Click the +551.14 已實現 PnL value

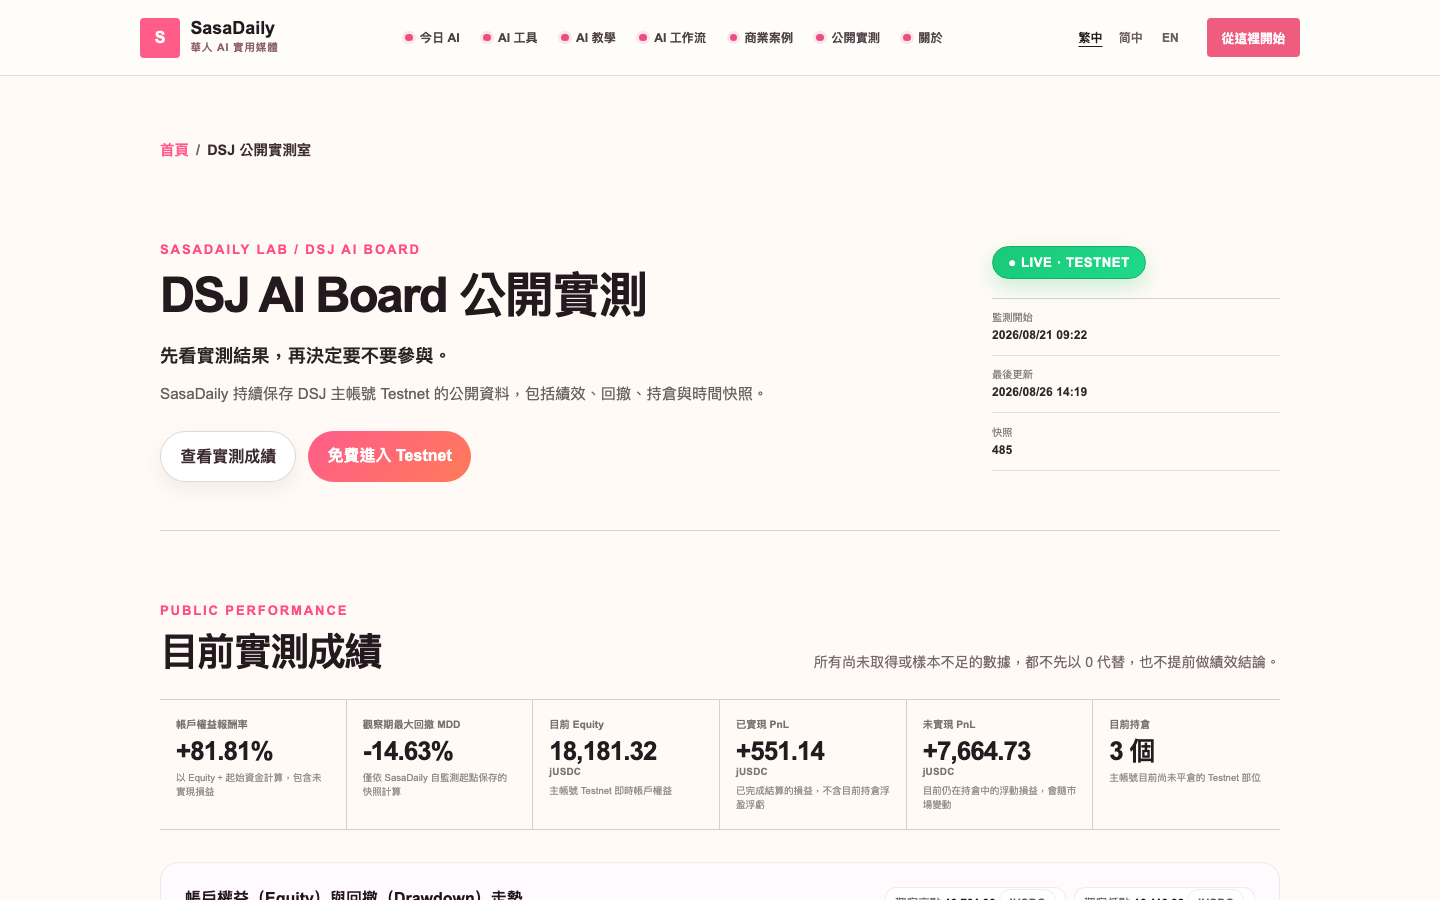[x=781, y=751]
